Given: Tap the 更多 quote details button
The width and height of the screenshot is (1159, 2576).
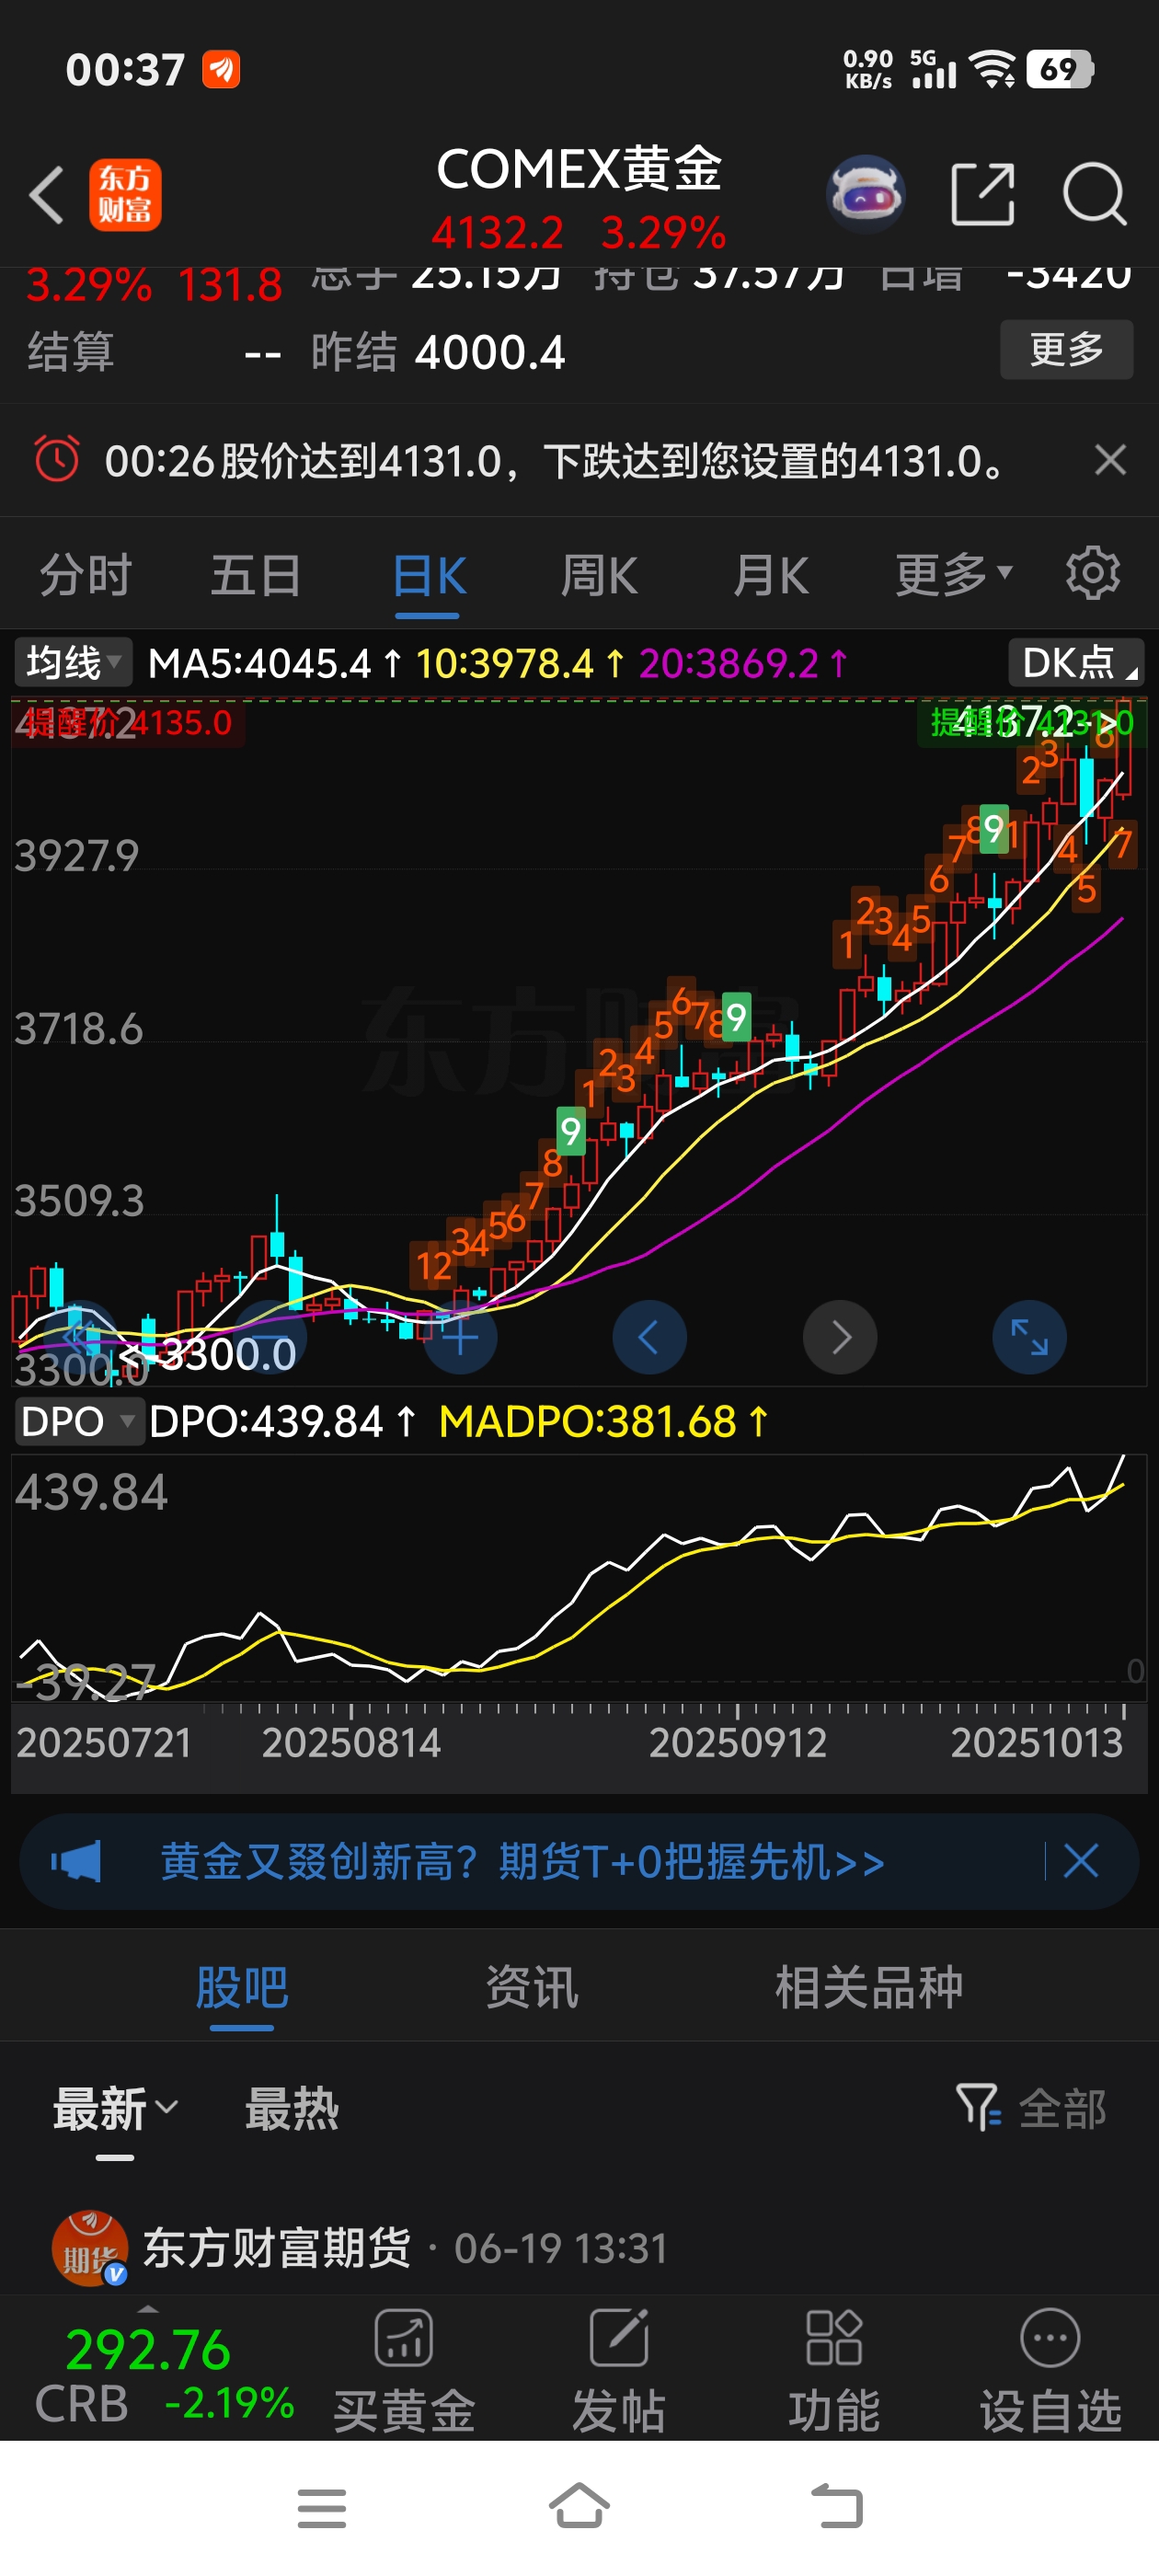Looking at the screenshot, I should [1066, 349].
